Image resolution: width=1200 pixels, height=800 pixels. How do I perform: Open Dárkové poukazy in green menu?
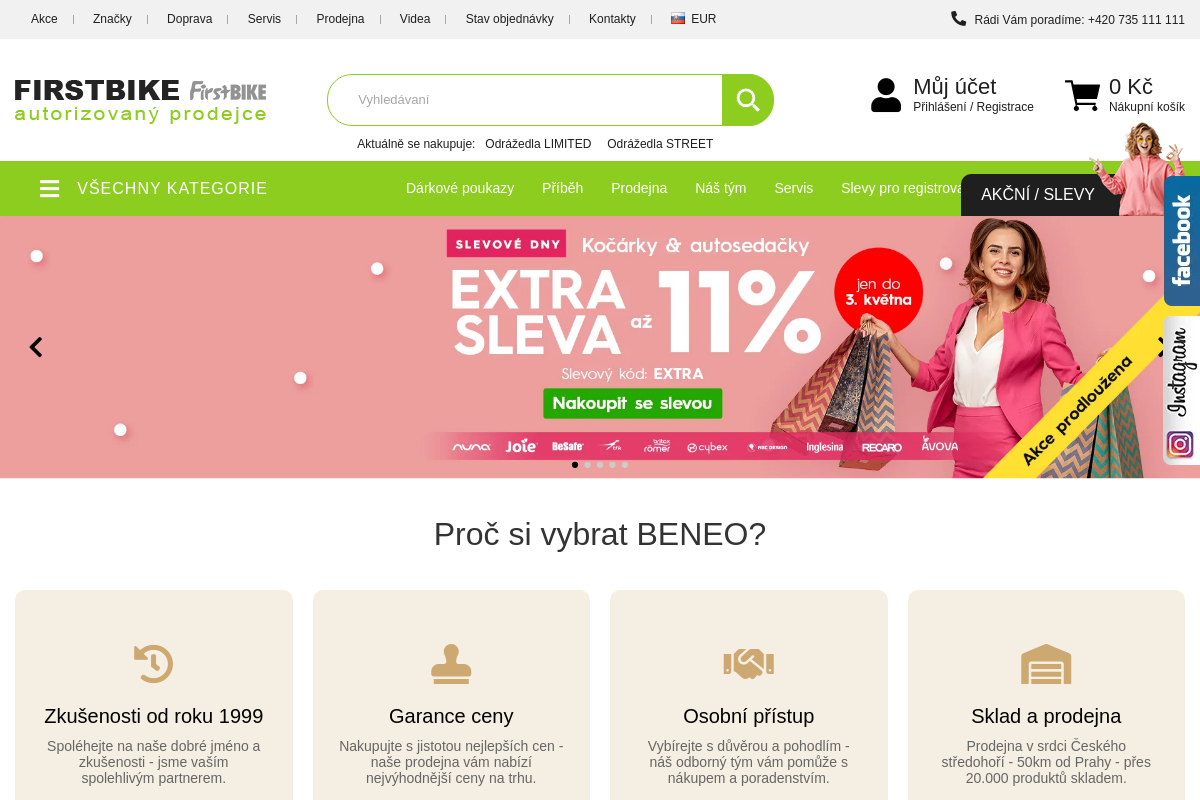[x=460, y=188]
